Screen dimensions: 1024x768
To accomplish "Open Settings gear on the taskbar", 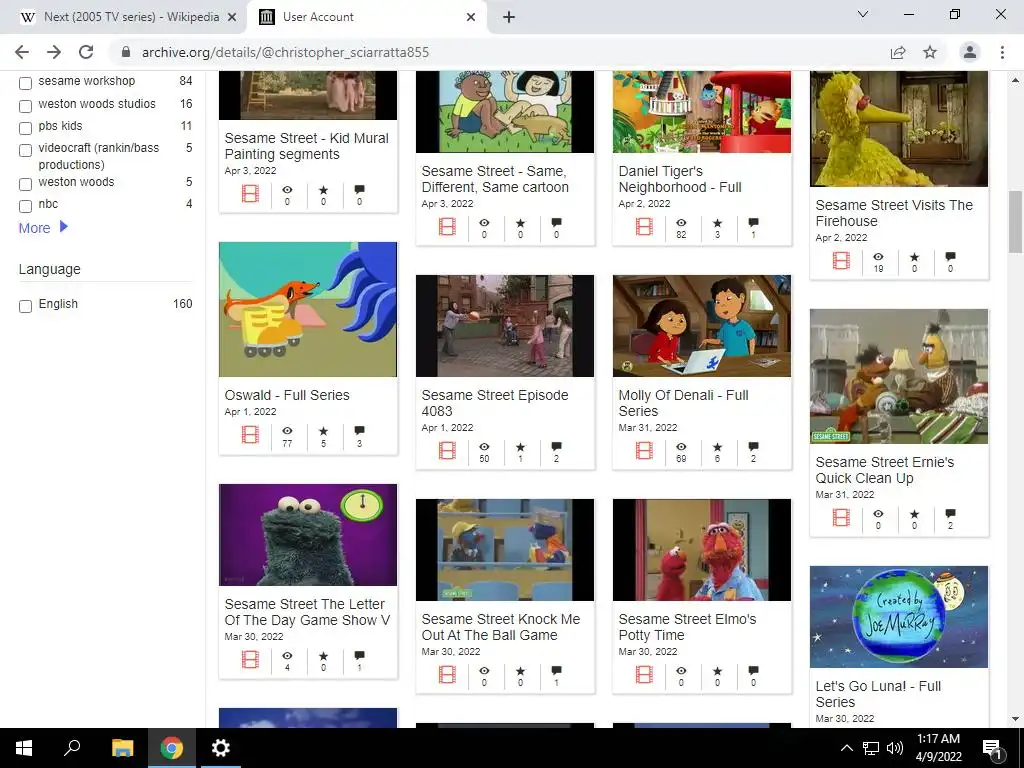I will 221,748.
